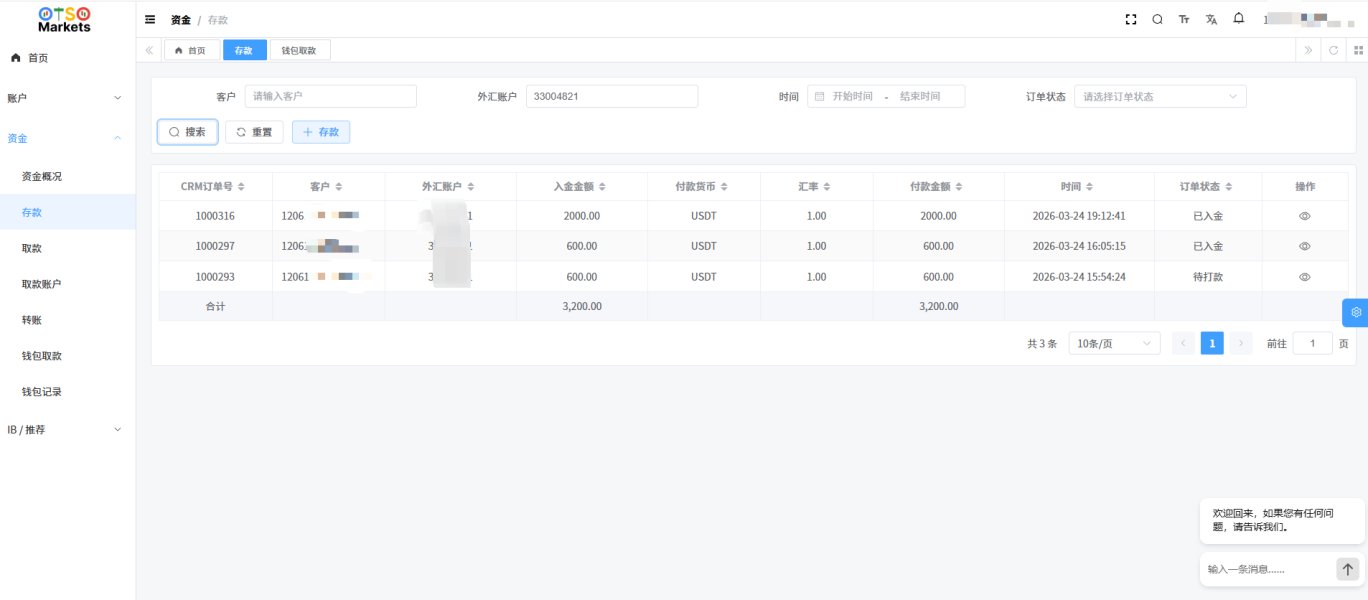Open the notification bell
Viewport: 1368px width, 600px height.
(x=1239, y=18)
